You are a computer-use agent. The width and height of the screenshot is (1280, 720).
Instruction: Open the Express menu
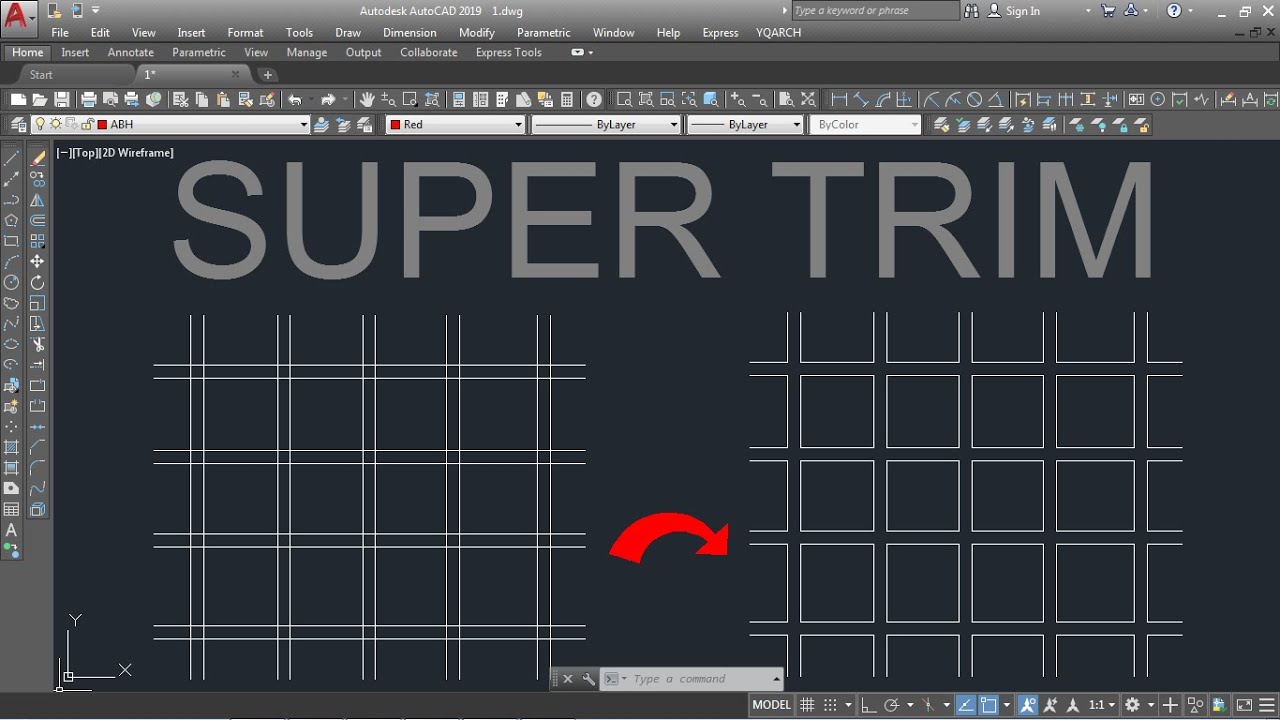click(x=720, y=32)
